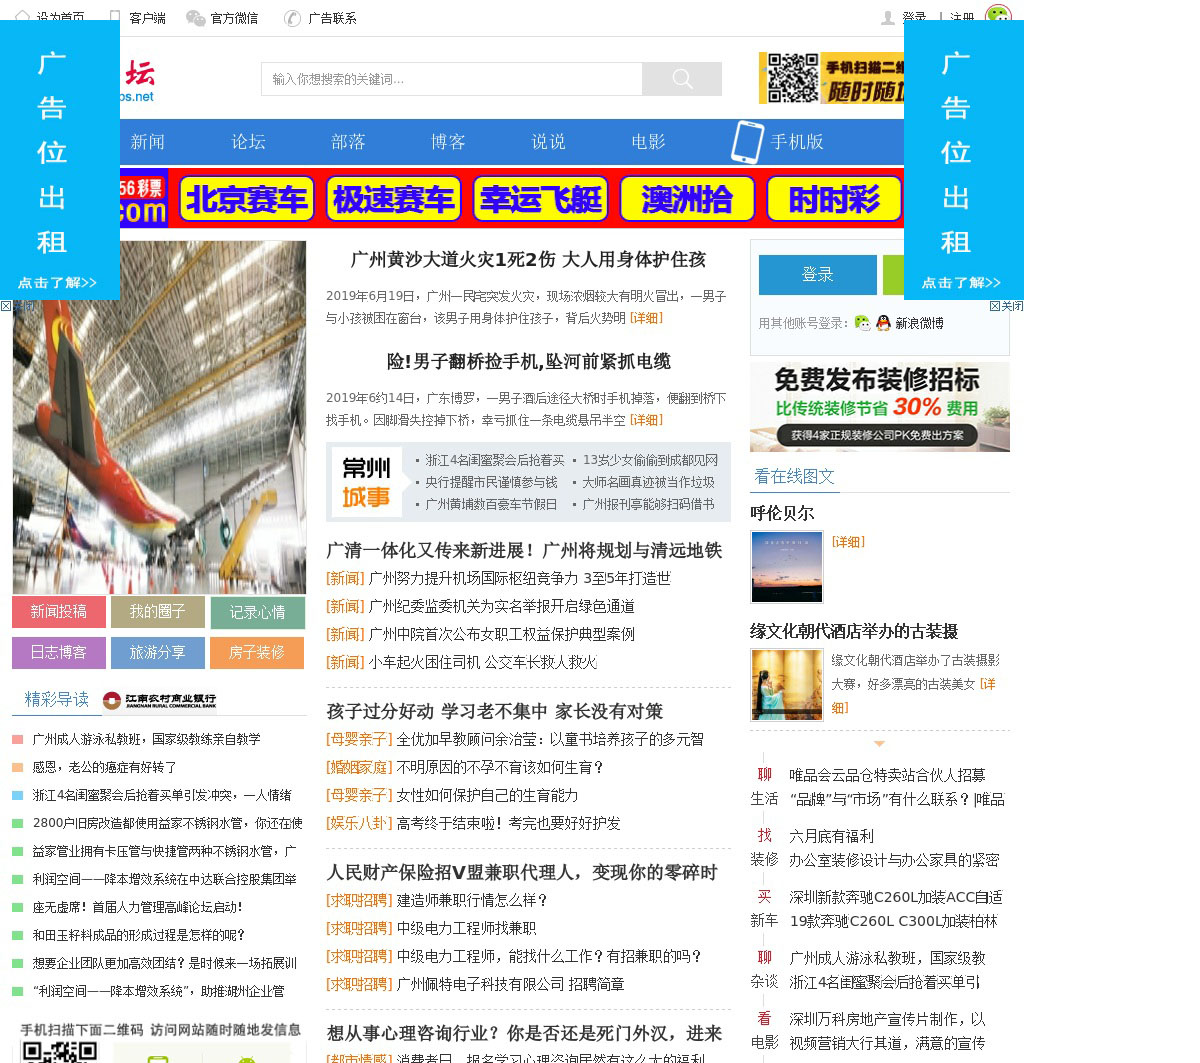
Task: Click the blue 登录 button
Action: [x=817, y=275]
